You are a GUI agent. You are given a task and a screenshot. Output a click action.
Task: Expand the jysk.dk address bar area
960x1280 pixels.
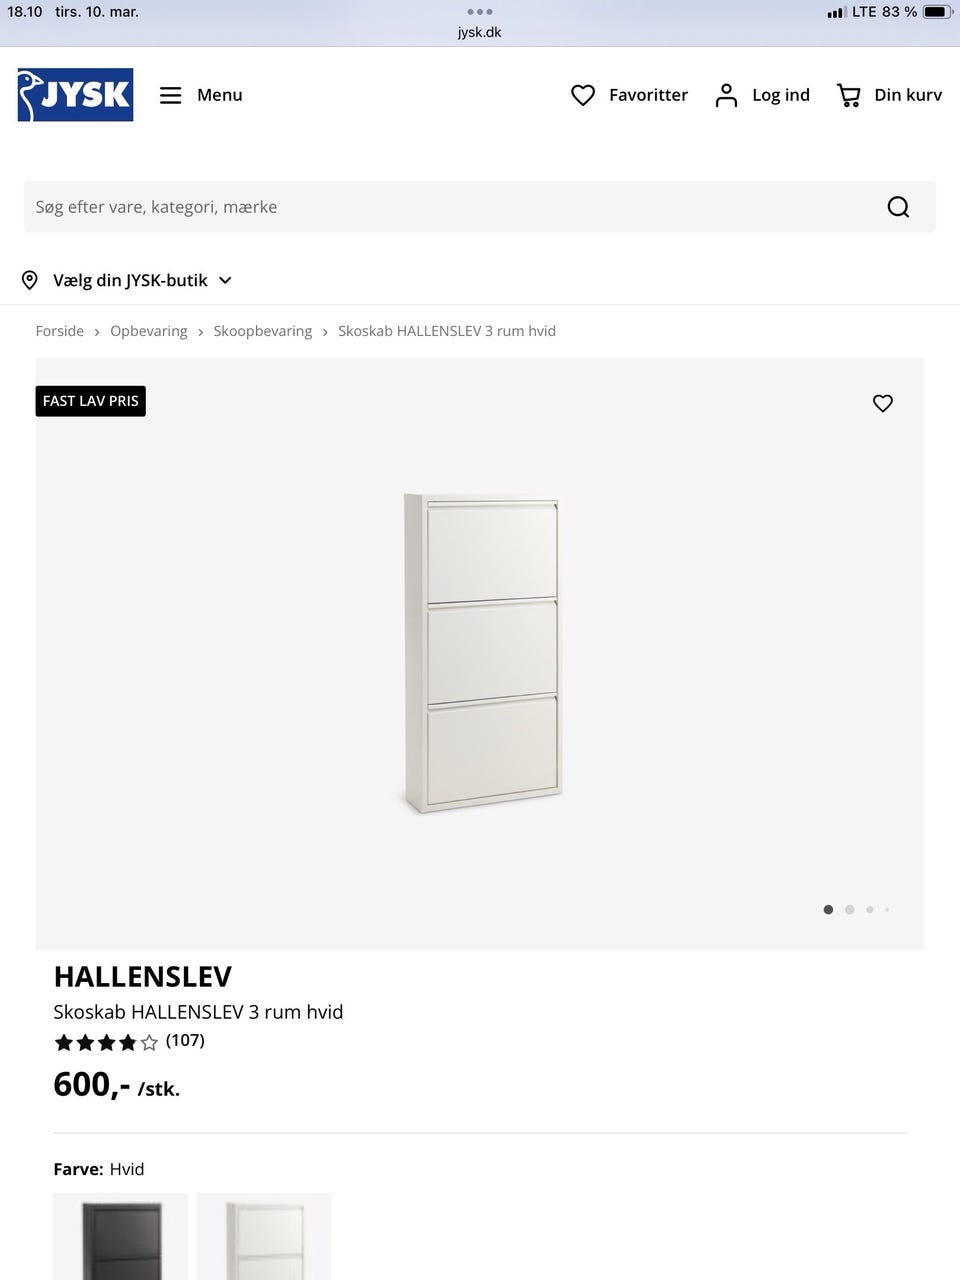point(479,31)
